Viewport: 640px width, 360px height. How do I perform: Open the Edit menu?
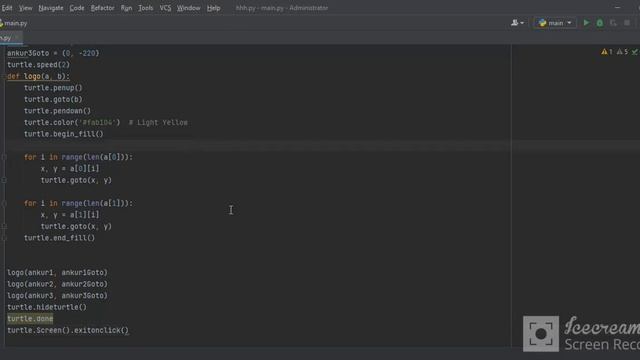coord(7,8)
